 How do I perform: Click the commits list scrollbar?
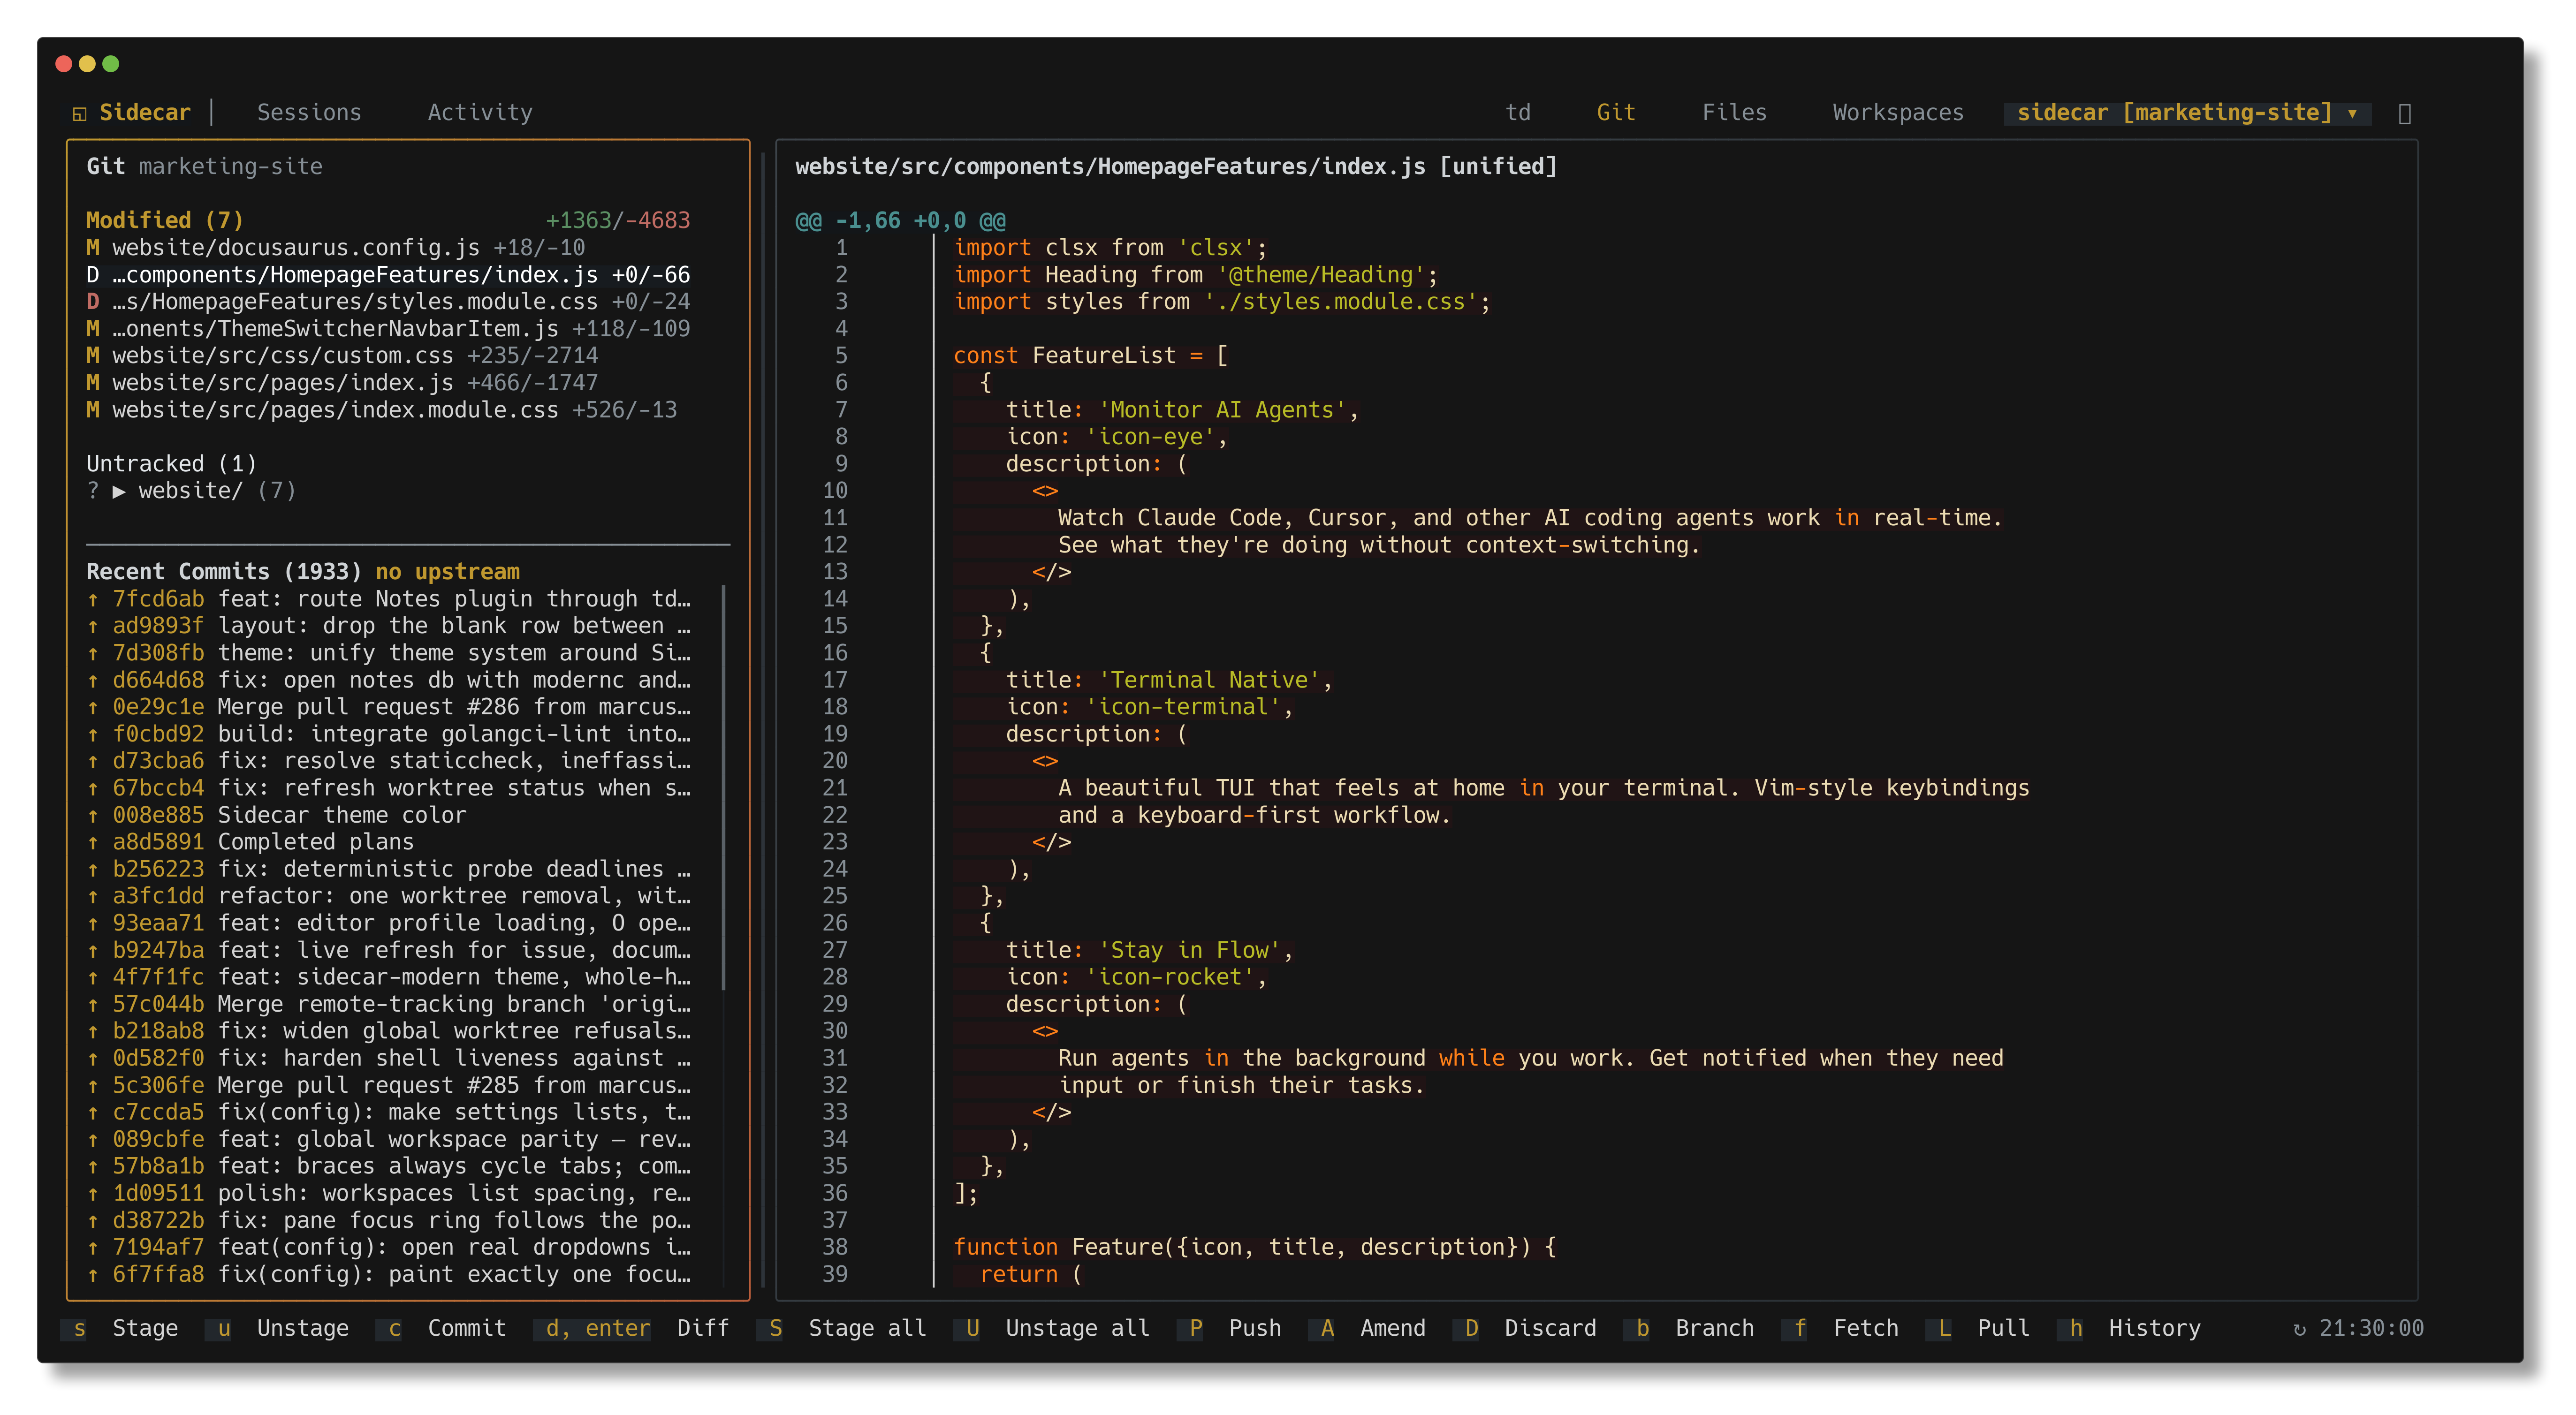coord(723,787)
